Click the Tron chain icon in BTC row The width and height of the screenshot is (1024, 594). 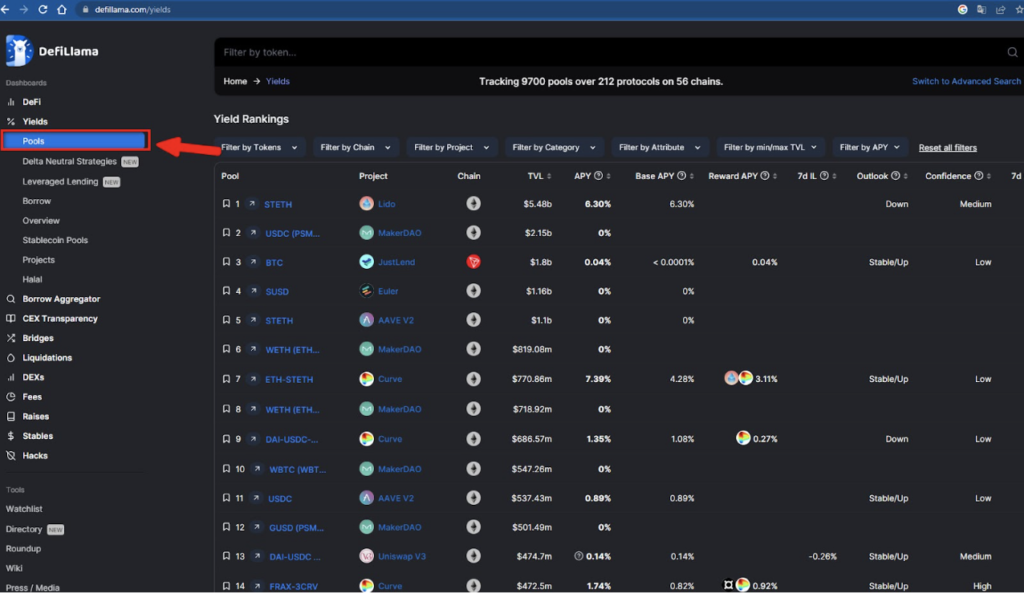473,262
